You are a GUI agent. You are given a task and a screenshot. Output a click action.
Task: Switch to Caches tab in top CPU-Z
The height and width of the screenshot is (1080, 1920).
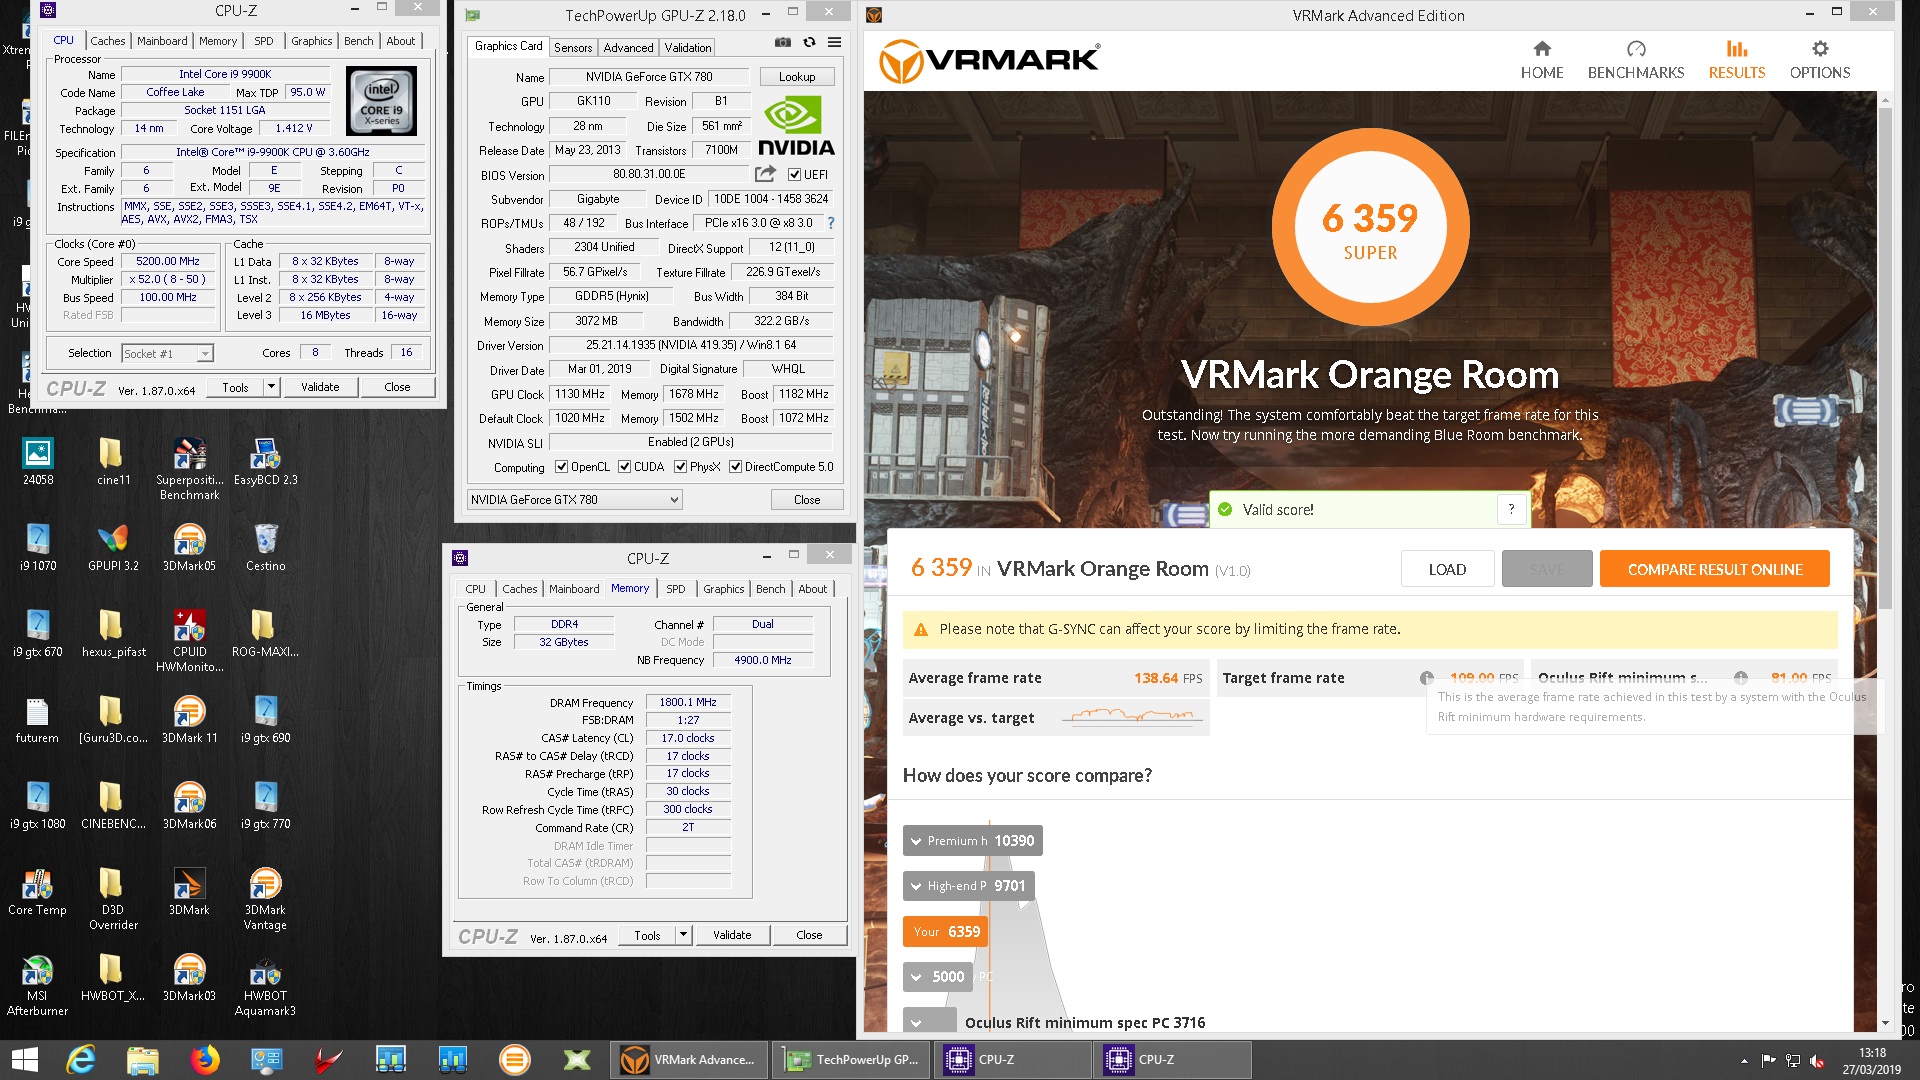coord(107,41)
